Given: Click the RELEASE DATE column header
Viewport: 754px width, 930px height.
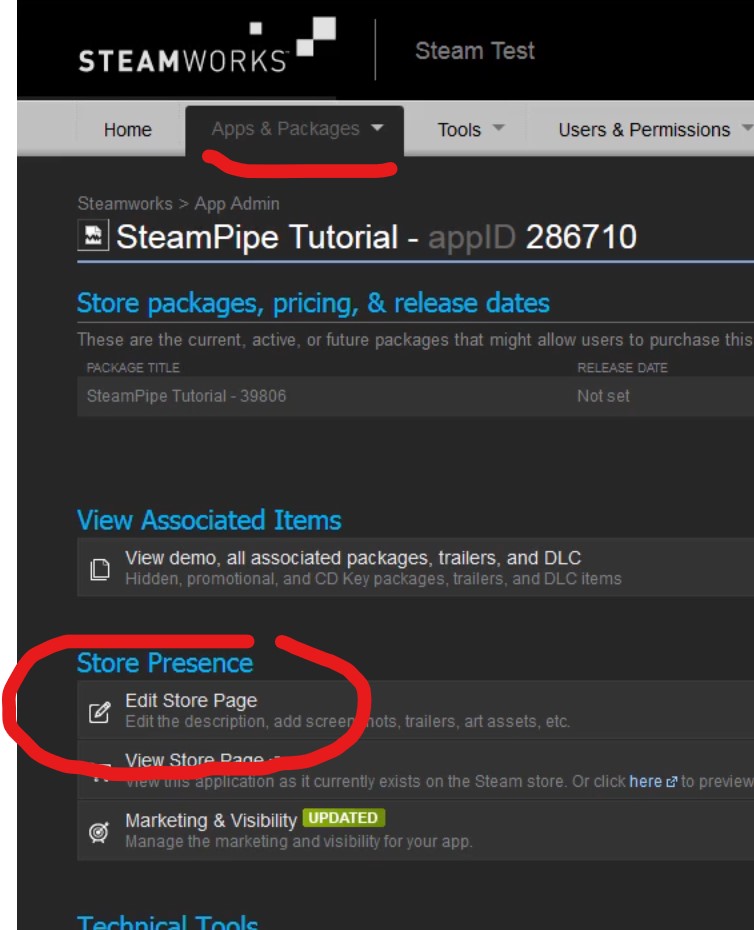Looking at the screenshot, I should click(622, 368).
